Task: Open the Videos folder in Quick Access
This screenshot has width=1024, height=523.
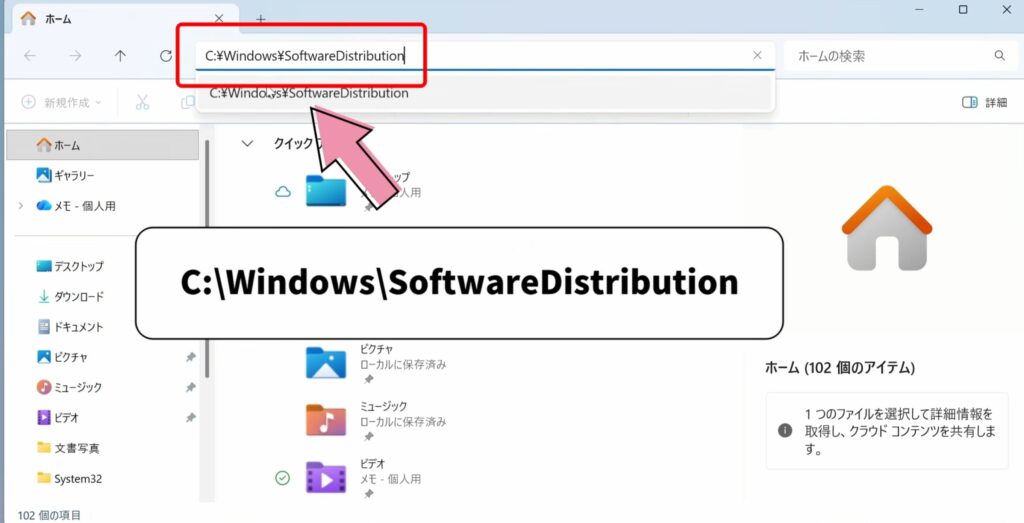Action: coord(325,478)
